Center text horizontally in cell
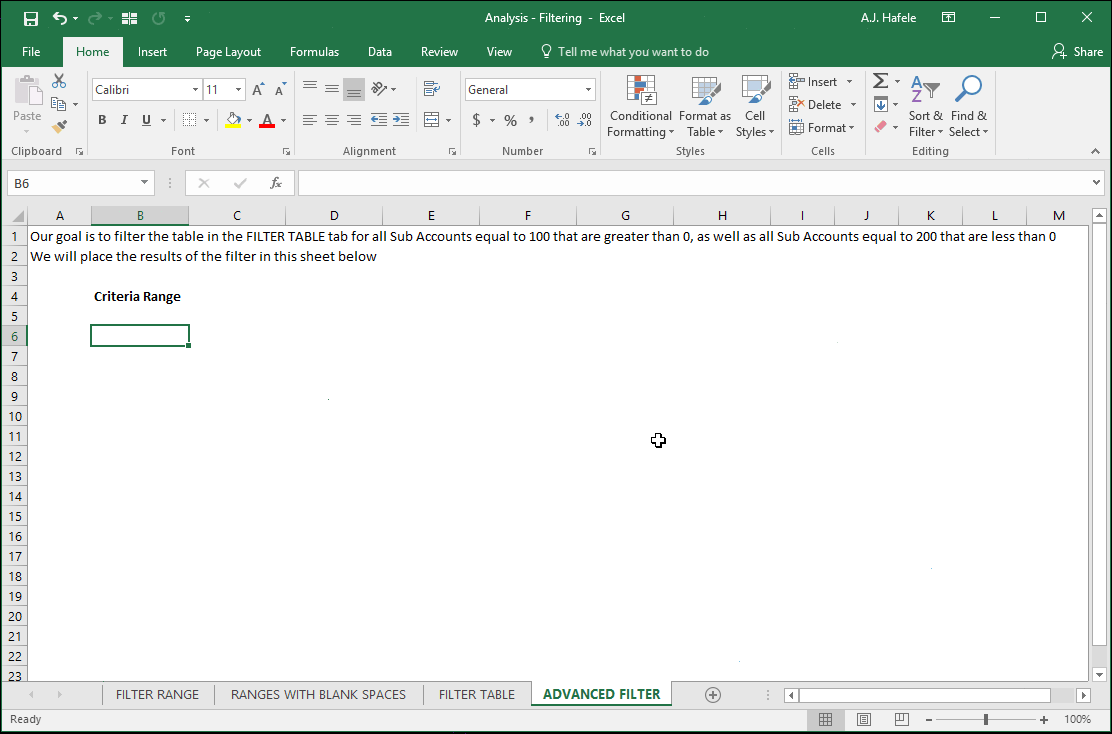This screenshot has width=1112, height=734. [x=332, y=120]
